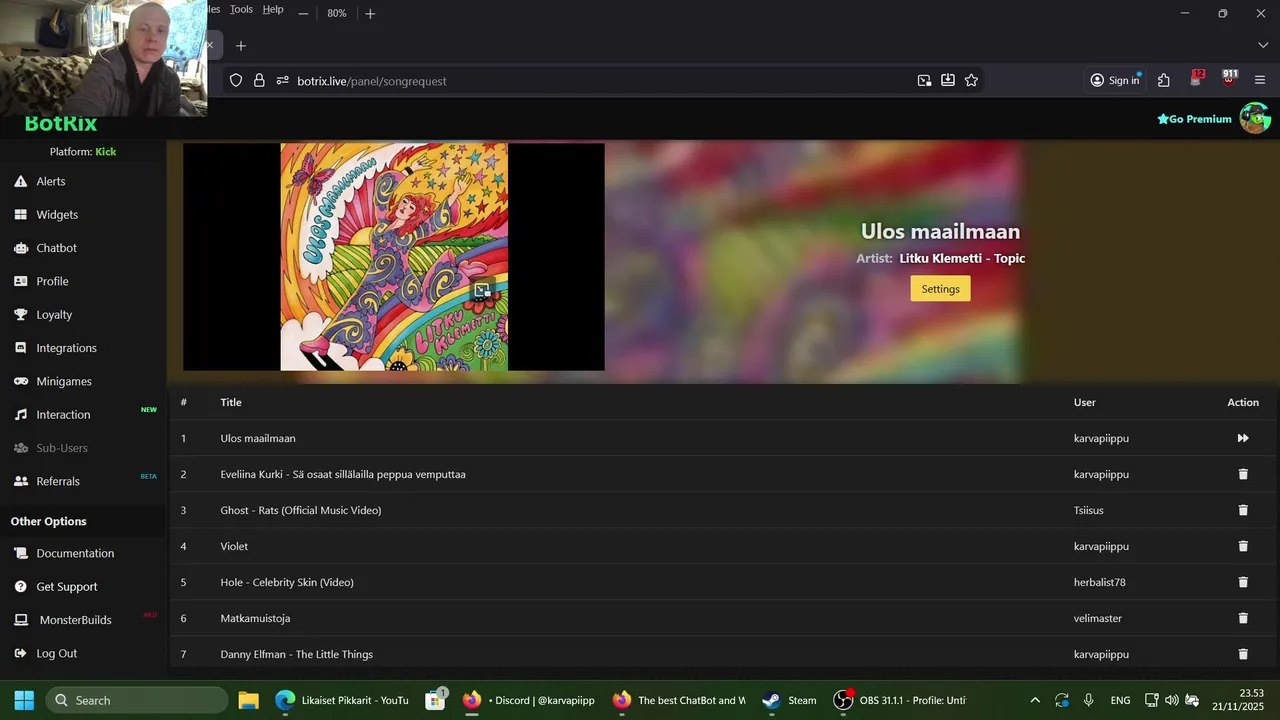Viewport: 1280px width, 720px height.
Task: Open the uBlock extension with 911 badge
Action: click(1230, 79)
